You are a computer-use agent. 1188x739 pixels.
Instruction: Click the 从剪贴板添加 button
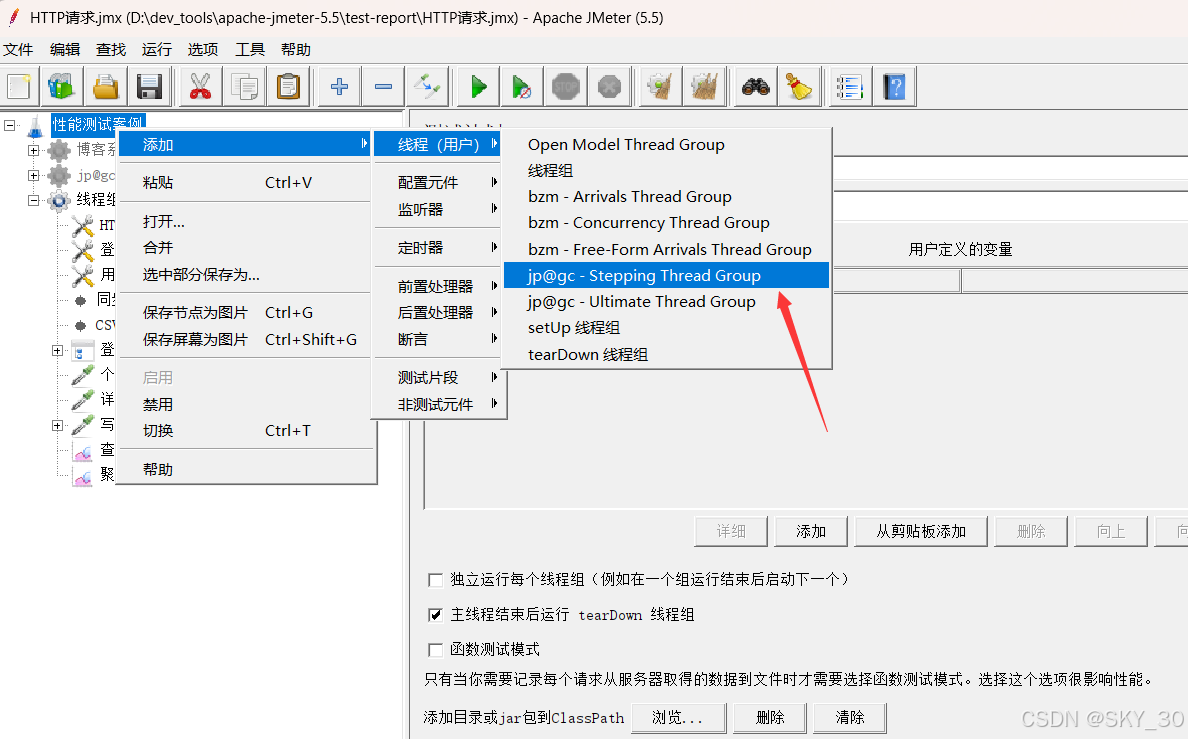tap(921, 531)
